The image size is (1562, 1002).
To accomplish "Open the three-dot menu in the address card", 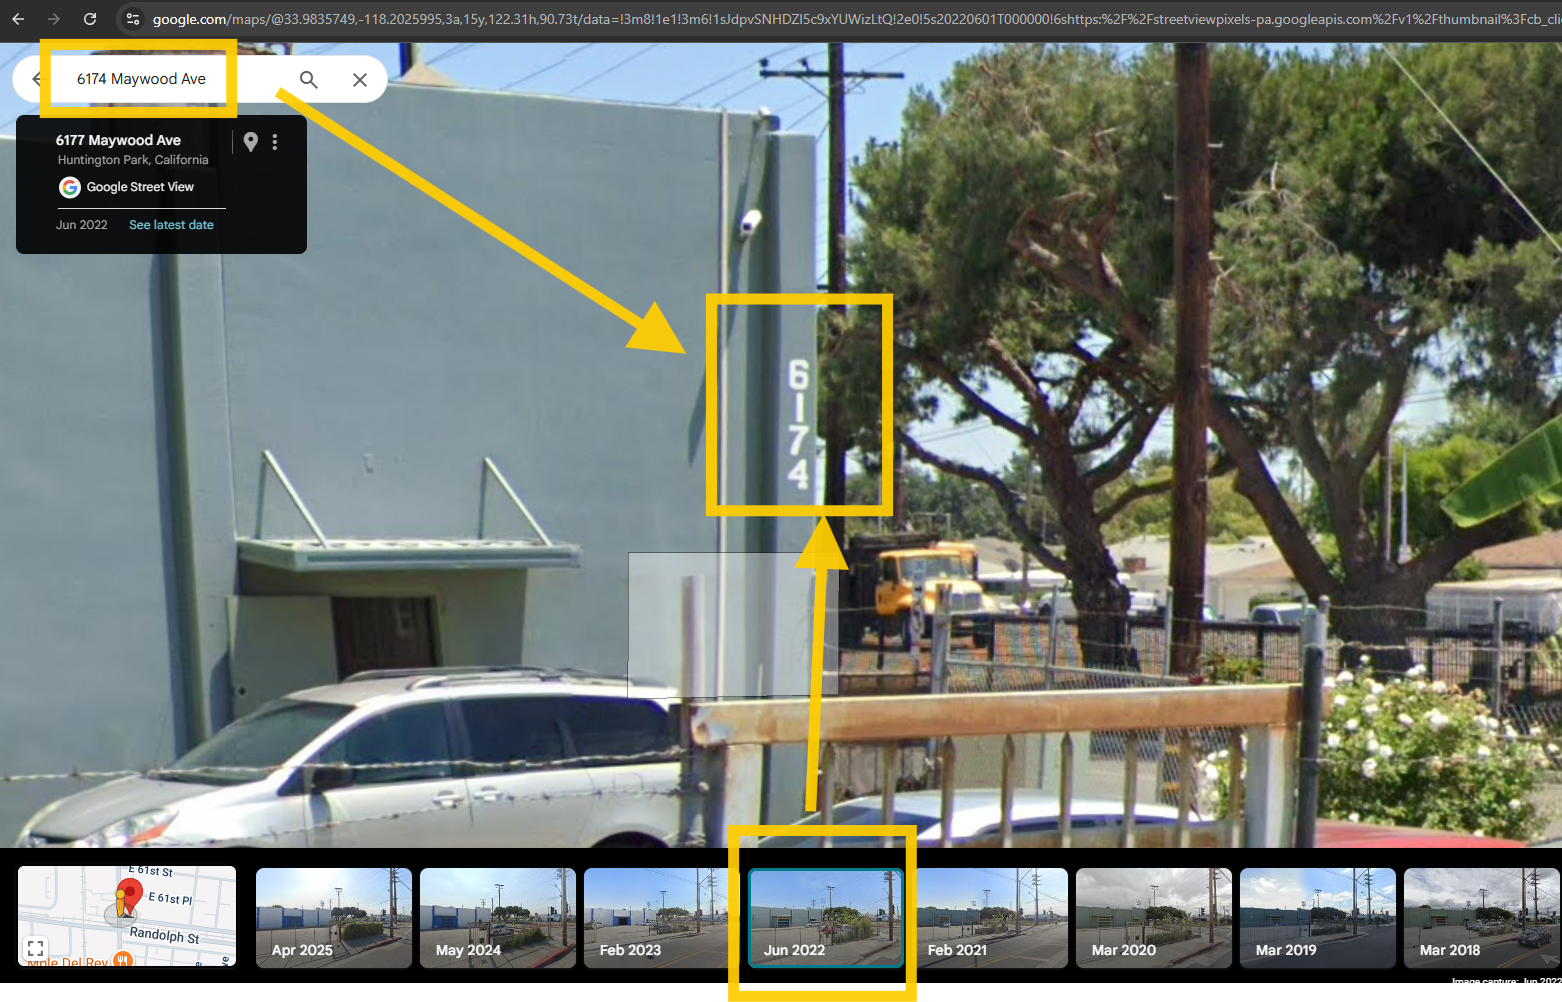I will pyautogui.click(x=275, y=142).
